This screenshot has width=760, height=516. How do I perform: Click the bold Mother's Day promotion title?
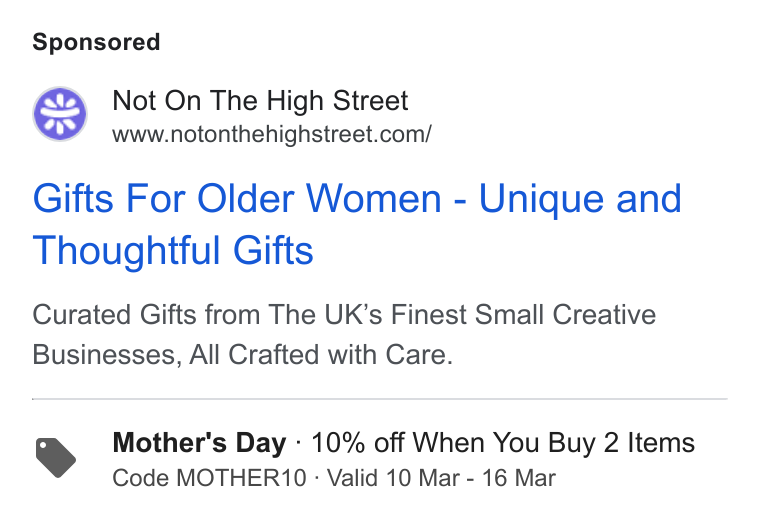click(199, 443)
